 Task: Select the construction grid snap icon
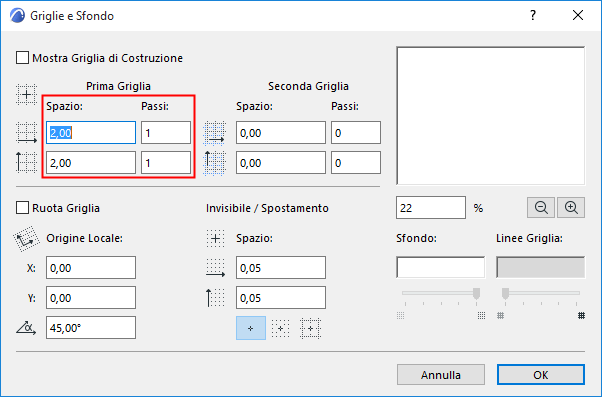pos(310,328)
